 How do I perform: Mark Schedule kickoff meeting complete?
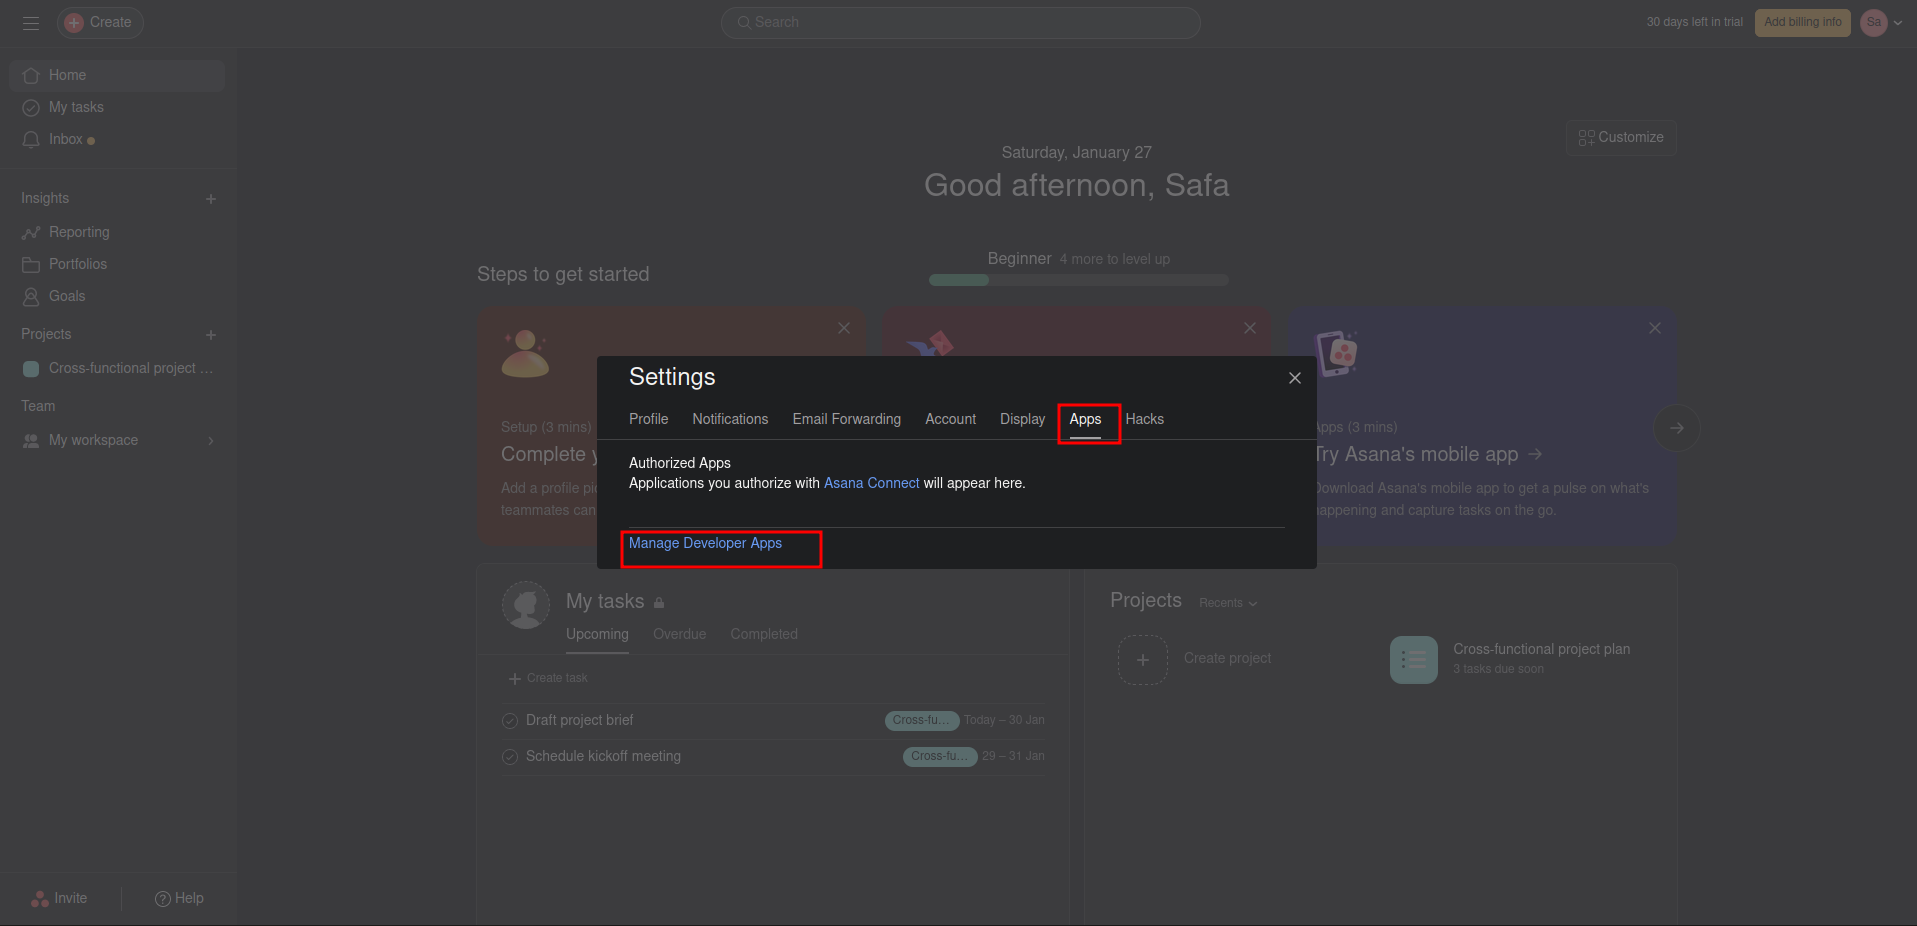pyautogui.click(x=510, y=757)
